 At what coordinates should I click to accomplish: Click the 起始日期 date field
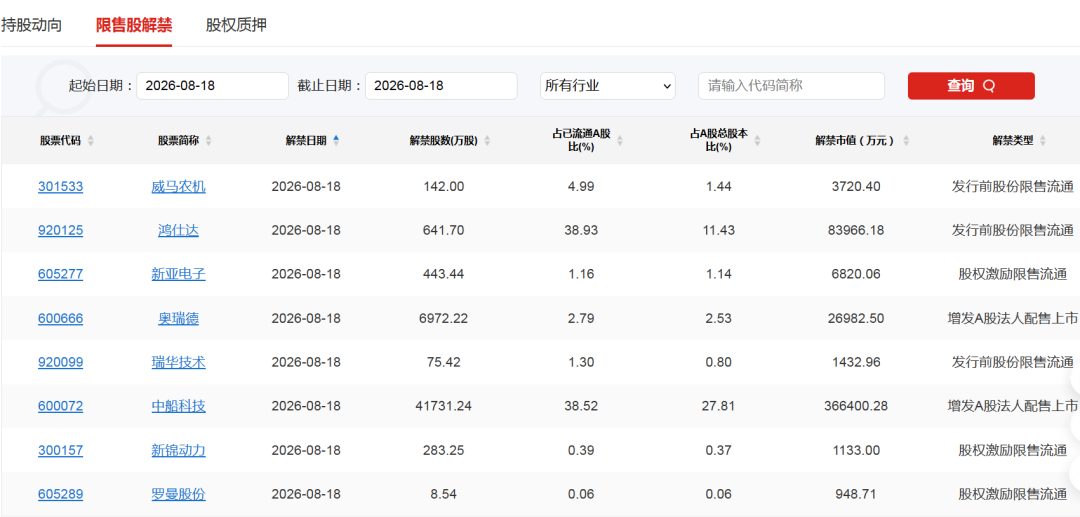point(212,86)
